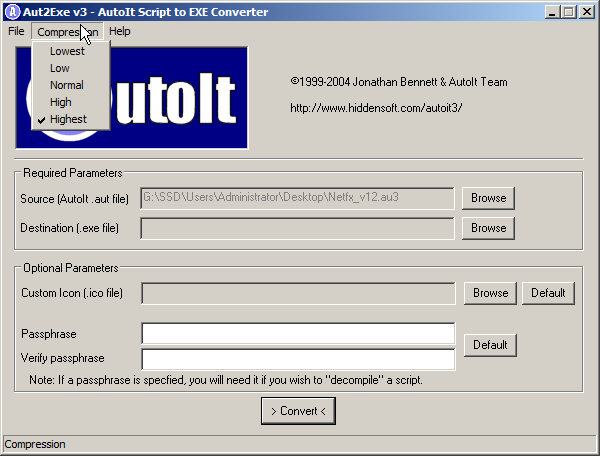Focus the Verify passphrase field
Image resolution: width=600 pixels, height=456 pixels.
point(298,359)
